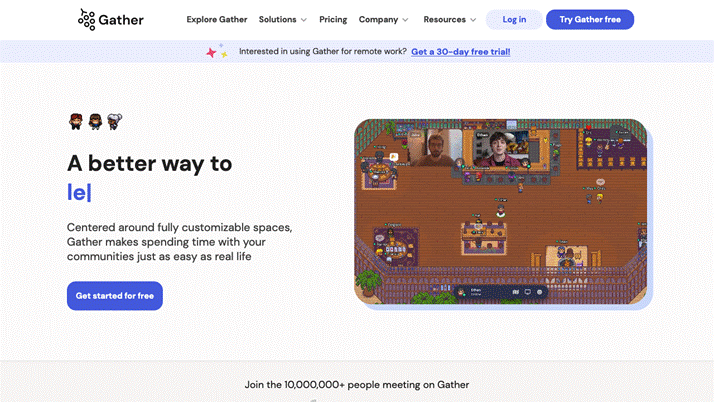Click the Gather virtual office preview image
The height and width of the screenshot is (402, 714).
(500, 212)
